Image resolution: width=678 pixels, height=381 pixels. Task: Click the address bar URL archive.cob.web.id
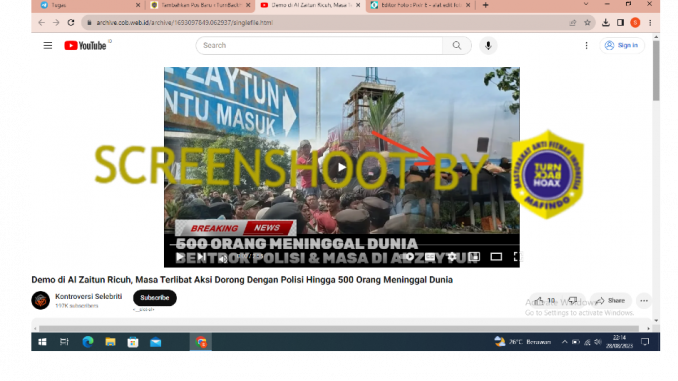(185, 22)
